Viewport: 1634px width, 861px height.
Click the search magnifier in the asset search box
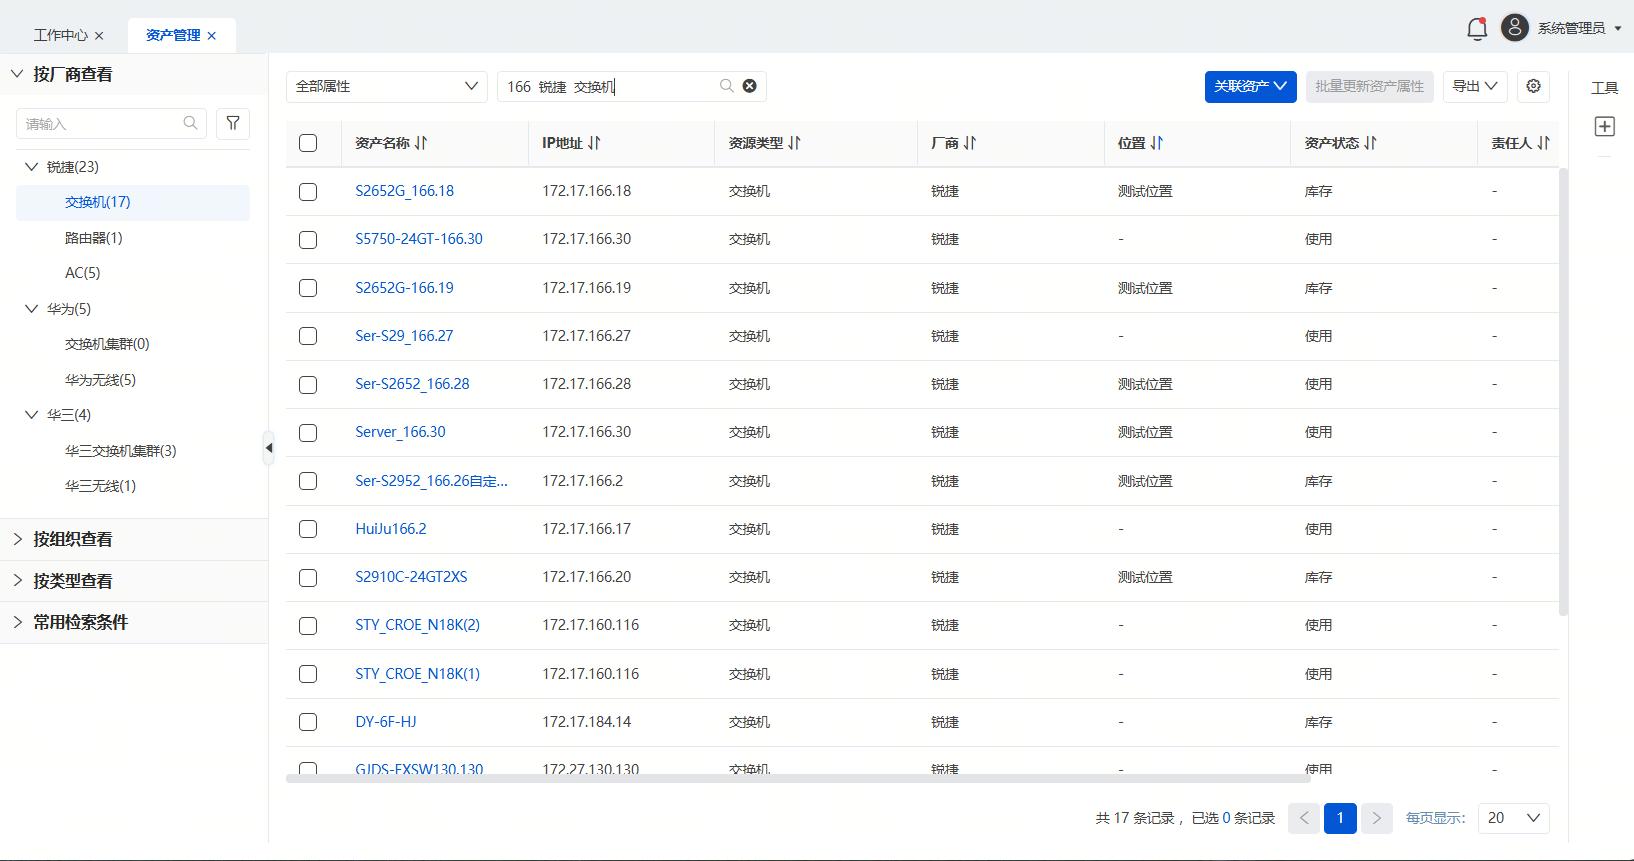click(727, 86)
